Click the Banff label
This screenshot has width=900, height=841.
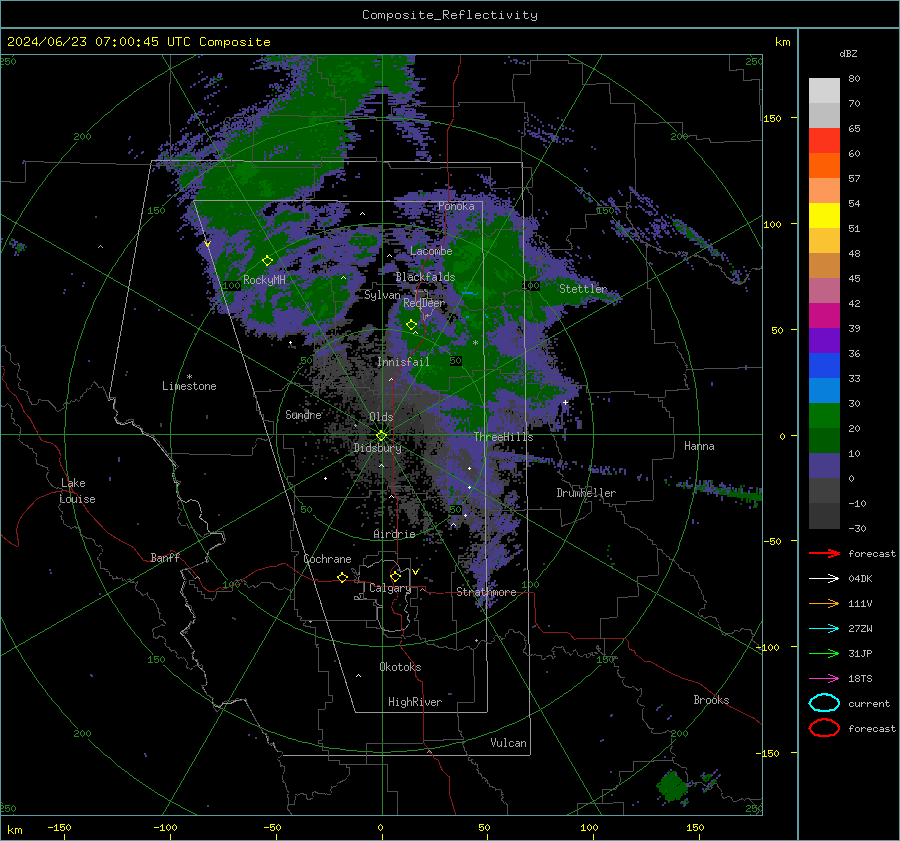click(165, 557)
